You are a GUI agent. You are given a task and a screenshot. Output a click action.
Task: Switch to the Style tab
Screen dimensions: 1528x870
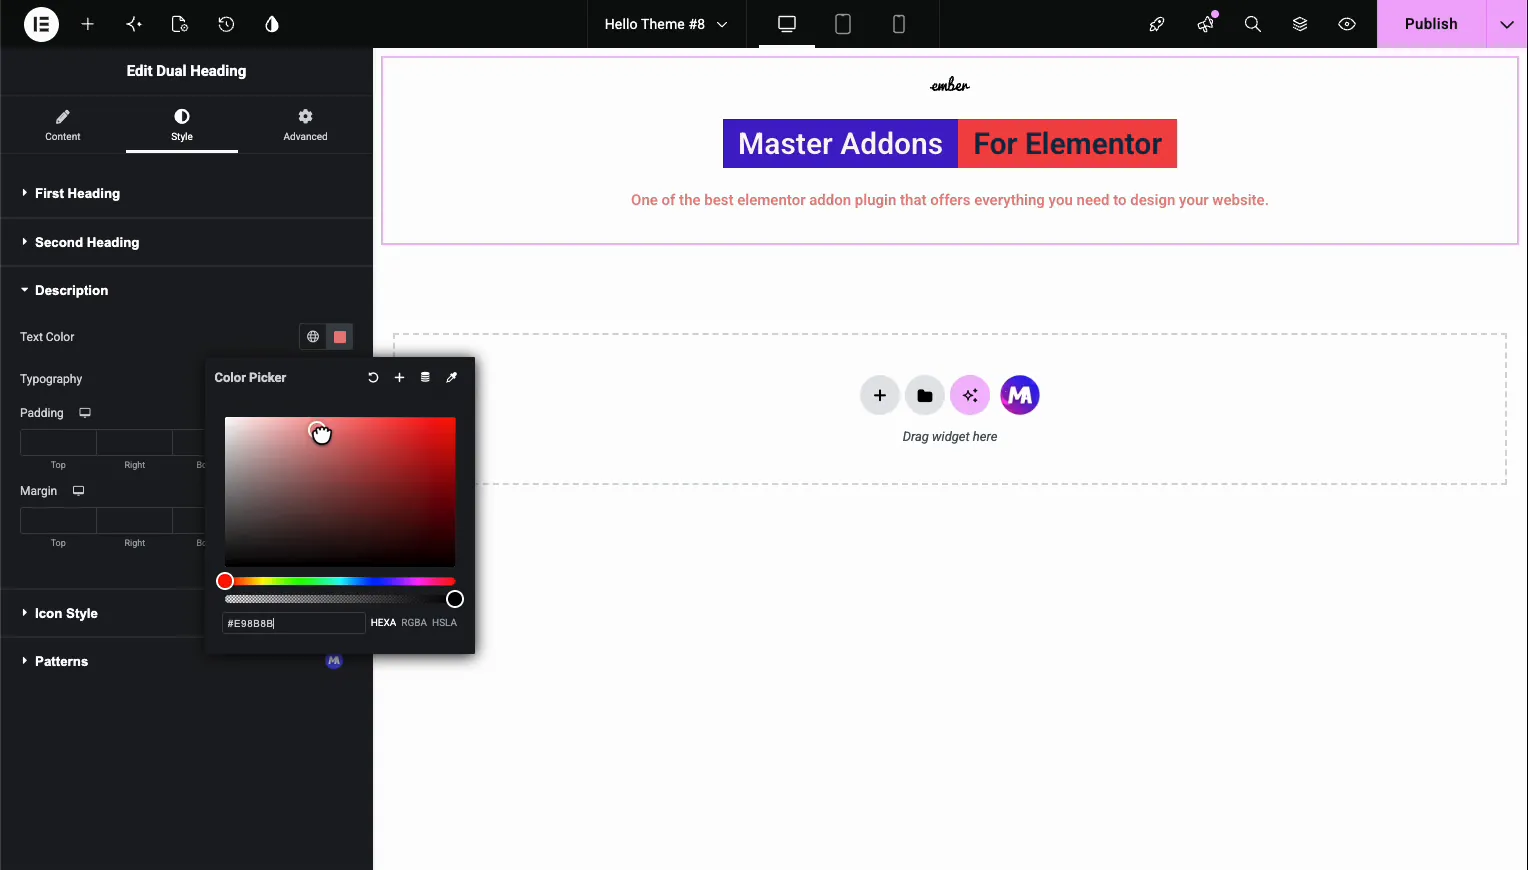point(182,125)
